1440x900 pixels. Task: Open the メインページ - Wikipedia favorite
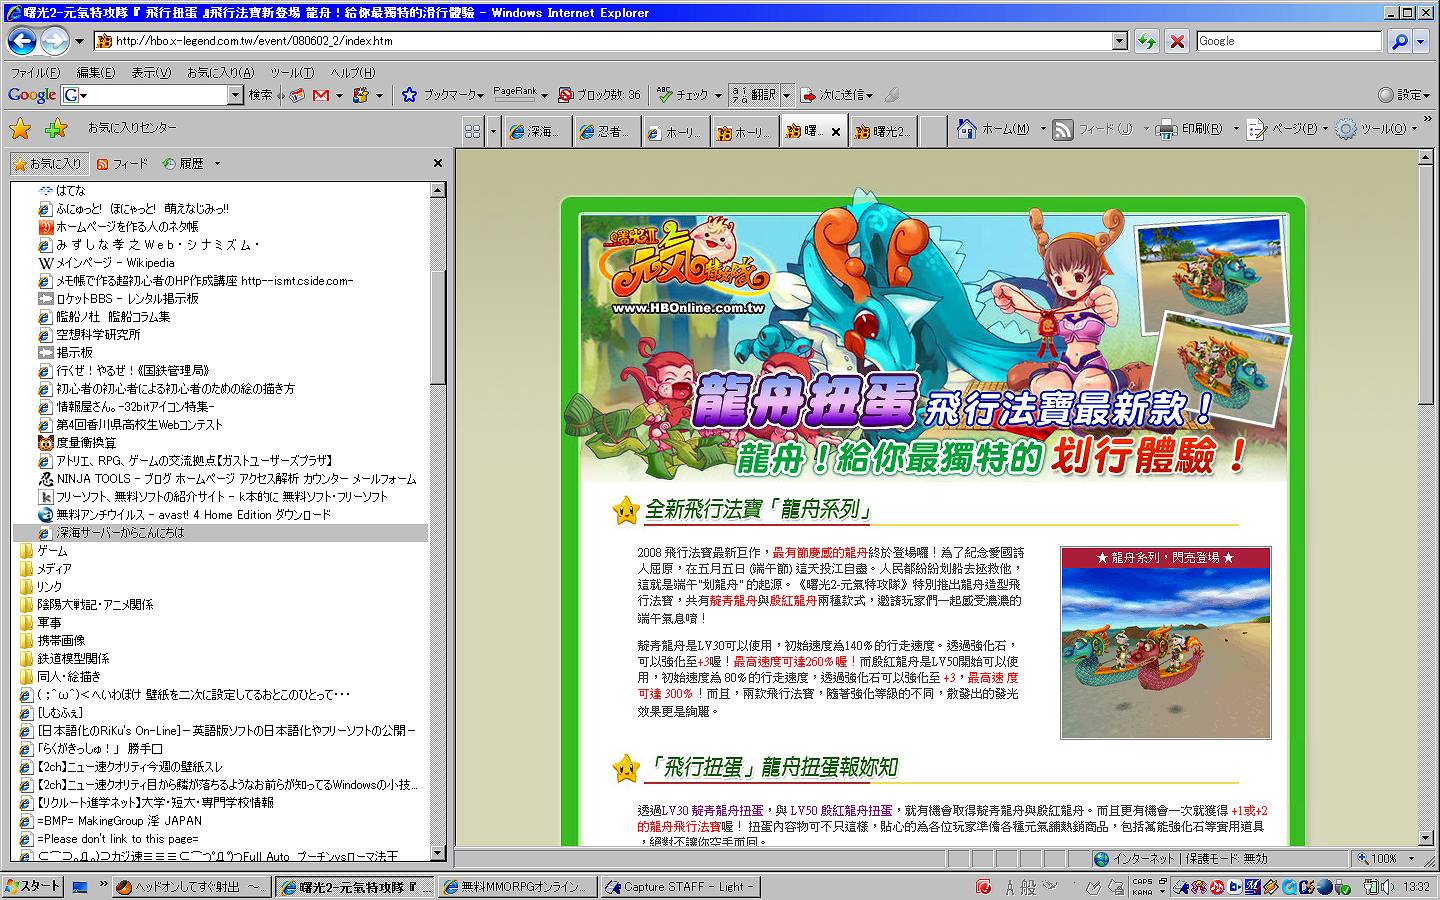(x=115, y=263)
